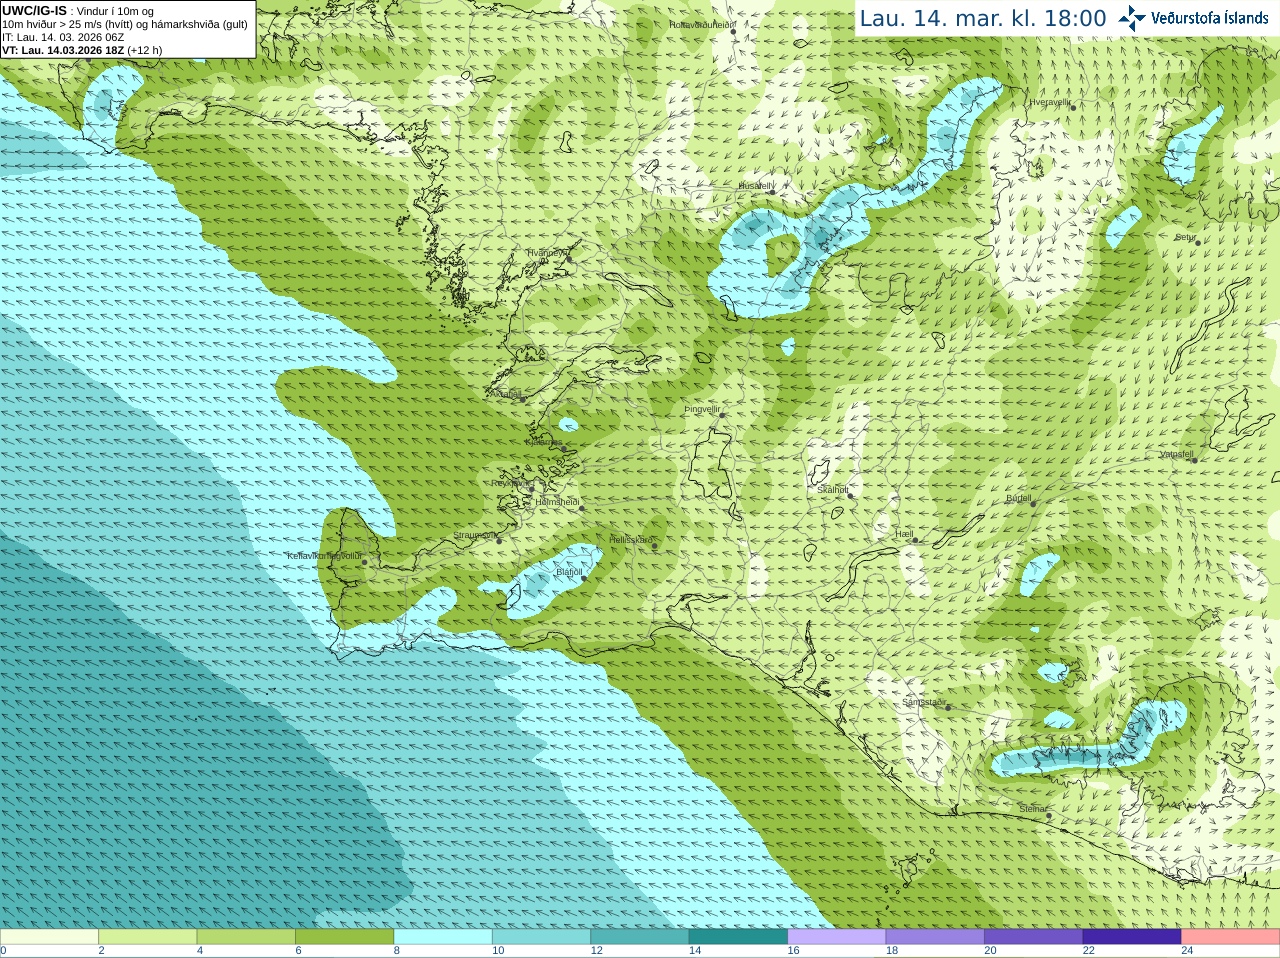Viewport: 1280px width, 958px height.
Task: Click the Steinar station label
Action: pos(1033,809)
